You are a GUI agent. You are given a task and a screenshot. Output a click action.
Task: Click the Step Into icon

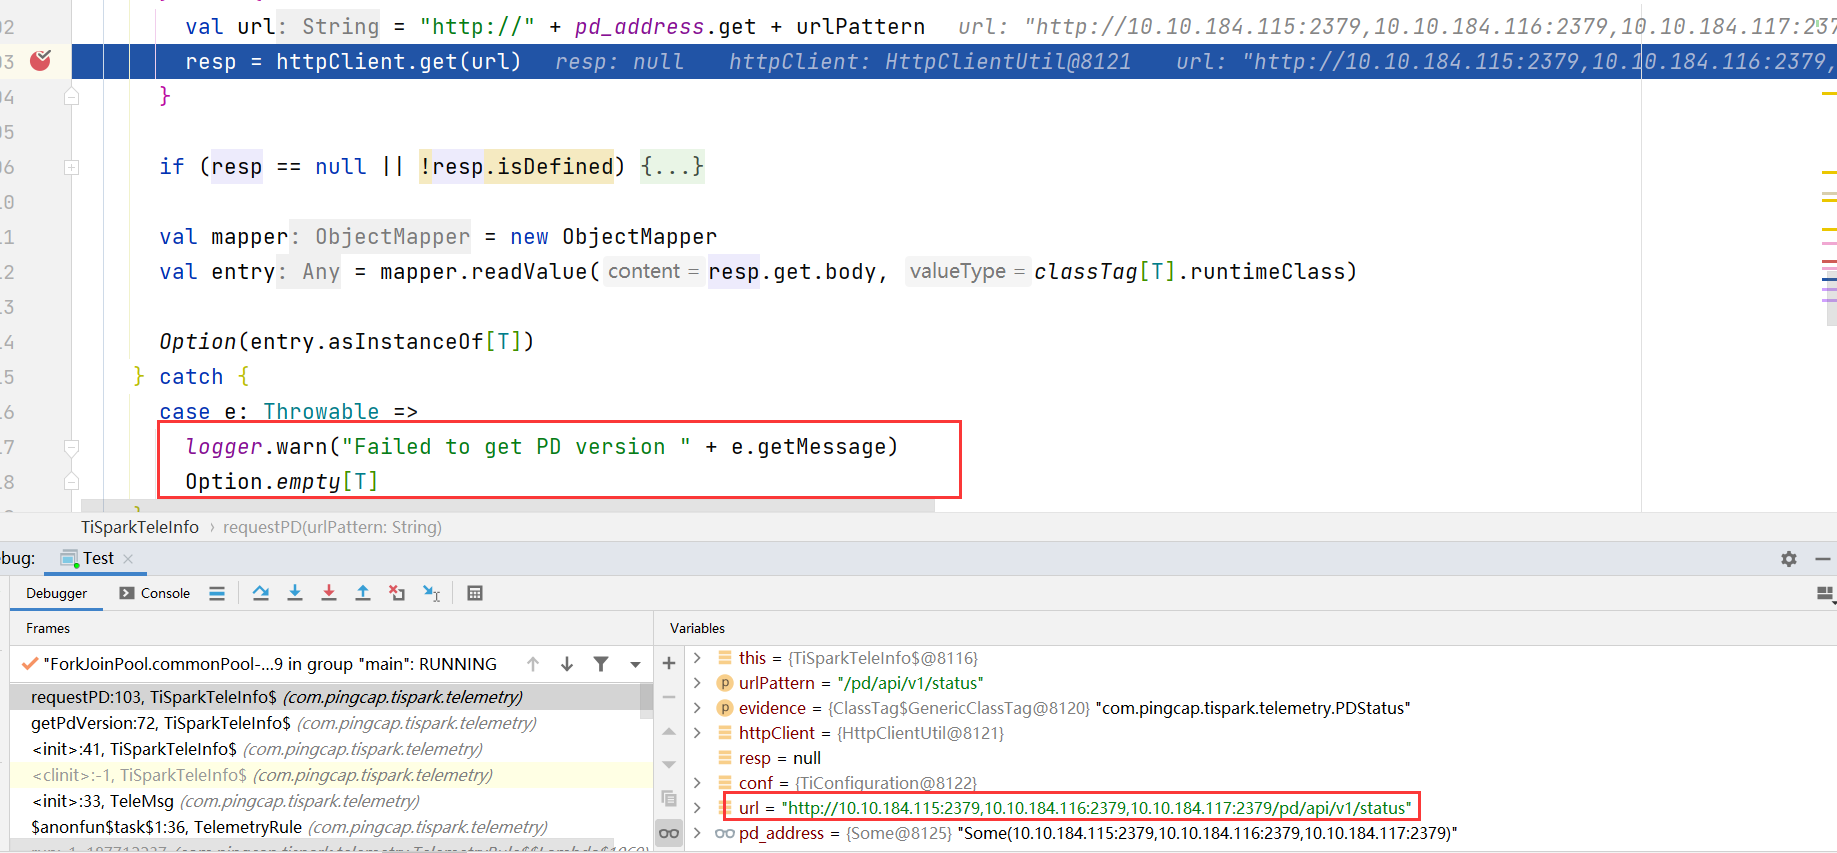[295, 593]
